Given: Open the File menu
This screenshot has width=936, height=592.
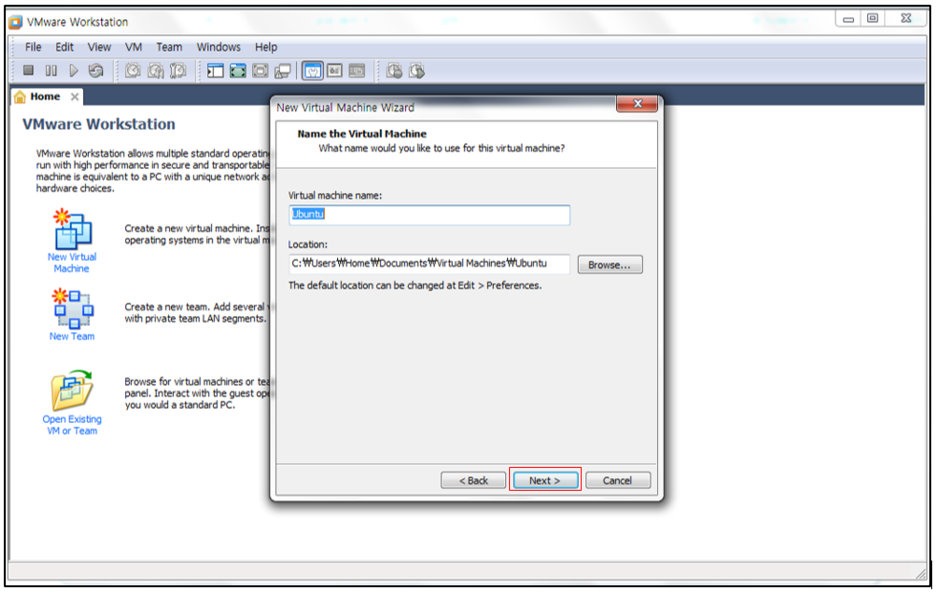Looking at the screenshot, I should click(x=33, y=47).
